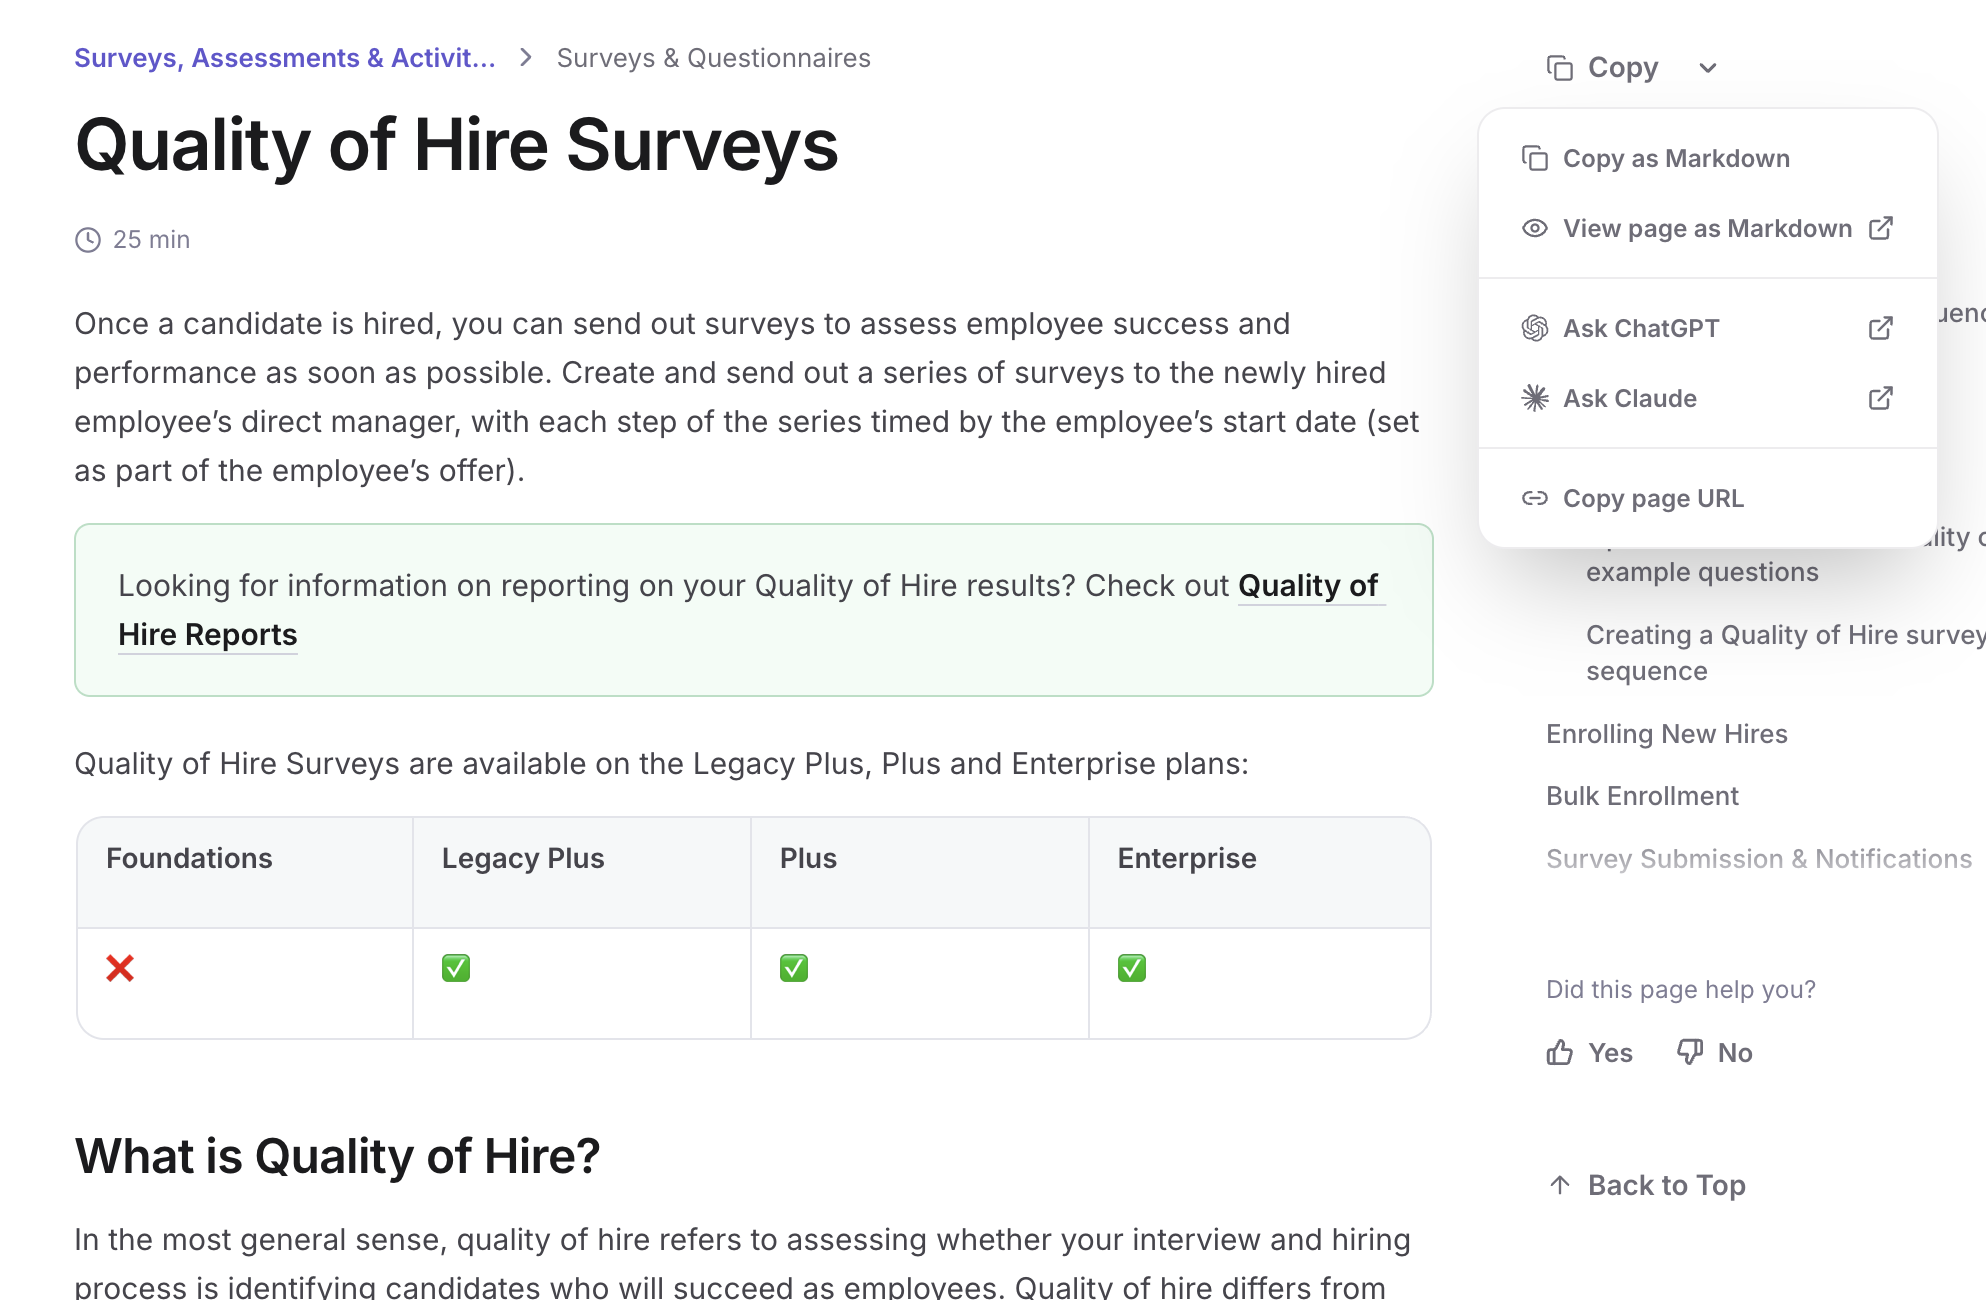The height and width of the screenshot is (1300, 1986).
Task: Click the thumbs up Yes icon
Action: tap(1560, 1052)
